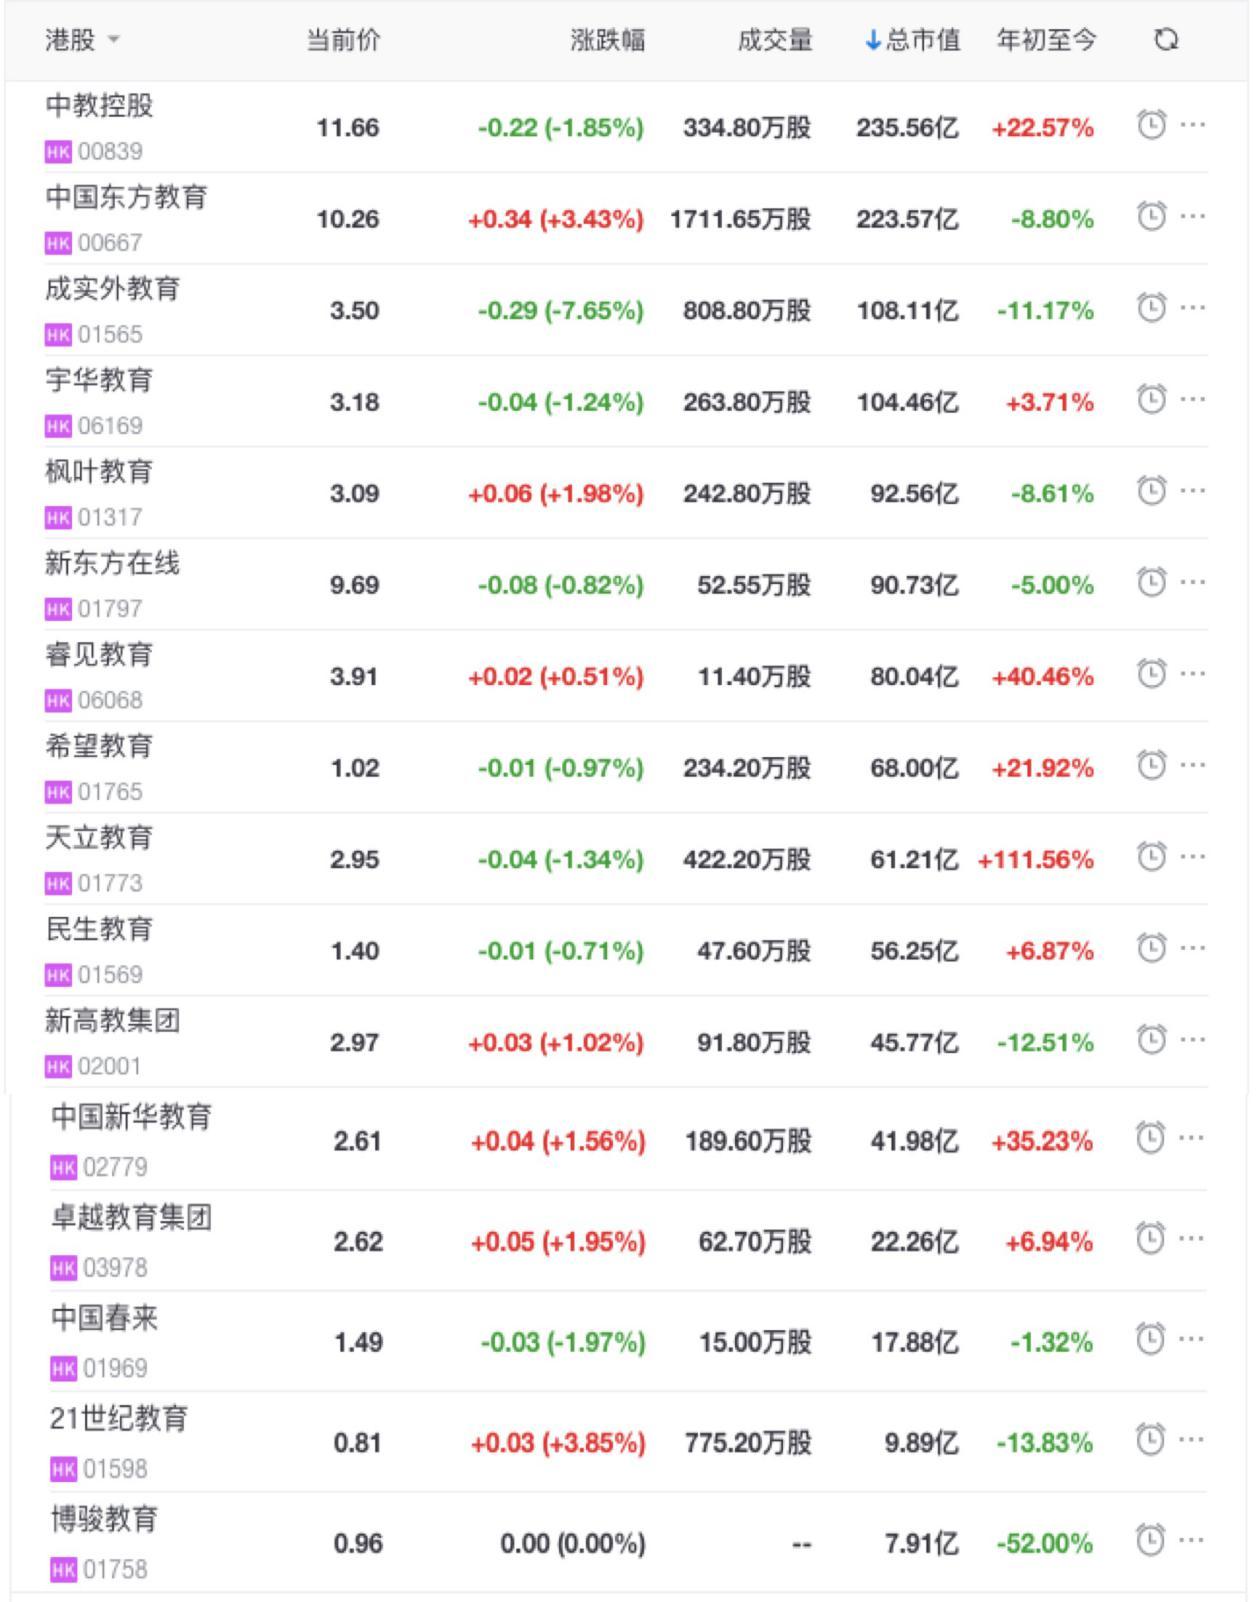
Task: Open 宇华教育 stock details
Action: (99, 381)
